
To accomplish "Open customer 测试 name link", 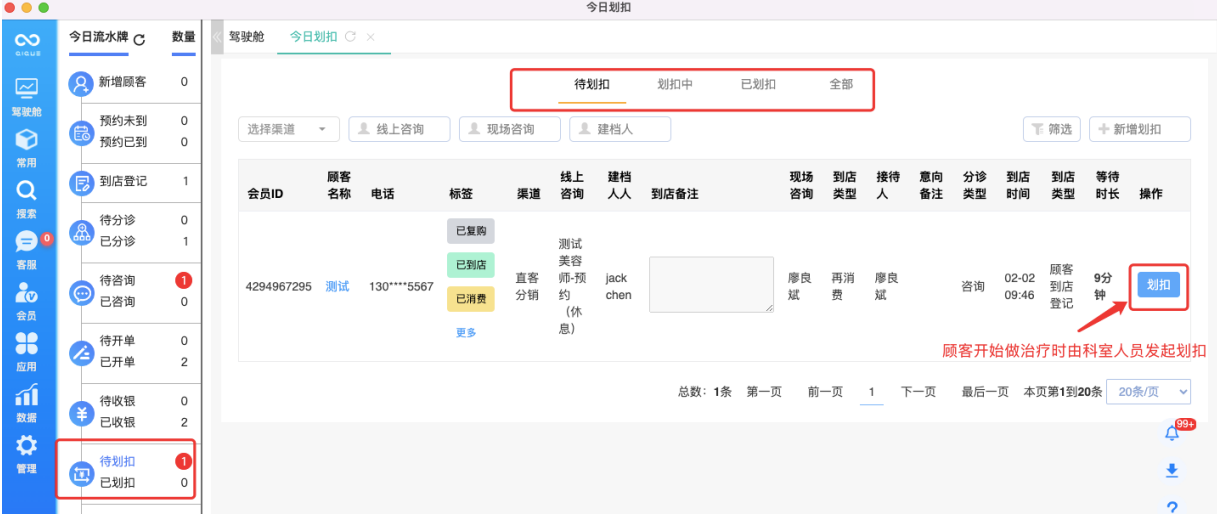I will pyautogui.click(x=338, y=287).
